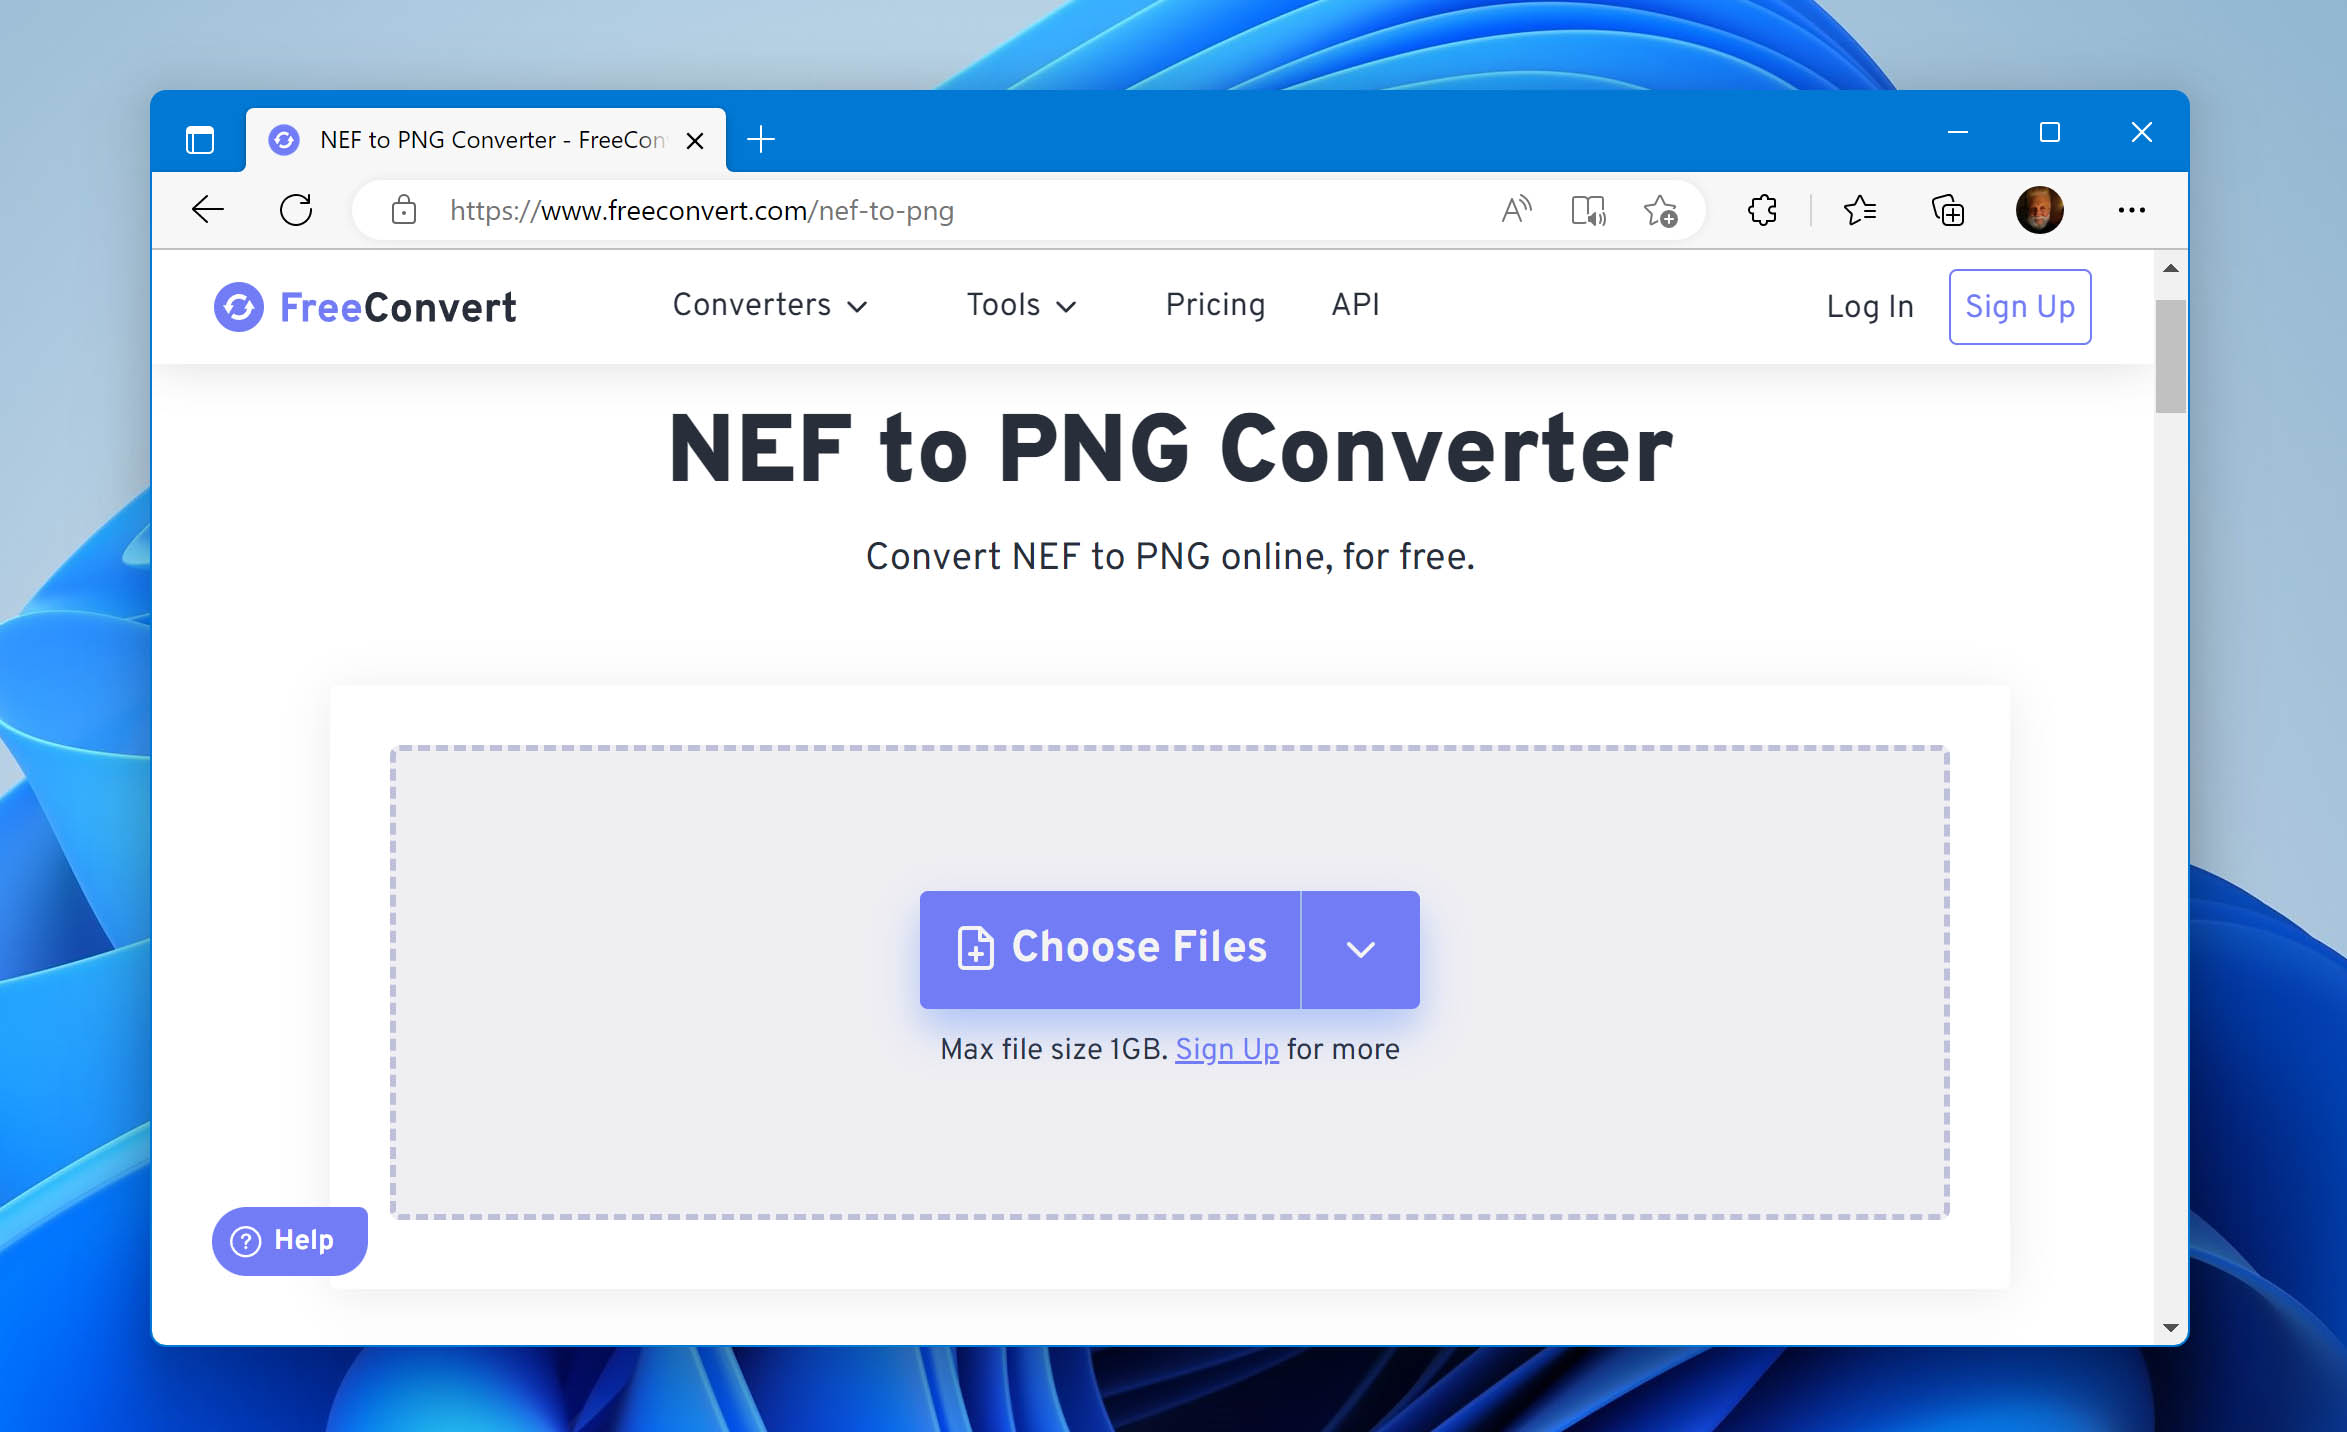Expand the Converters menu dropdown
This screenshot has height=1432, width=2347.
click(x=768, y=305)
